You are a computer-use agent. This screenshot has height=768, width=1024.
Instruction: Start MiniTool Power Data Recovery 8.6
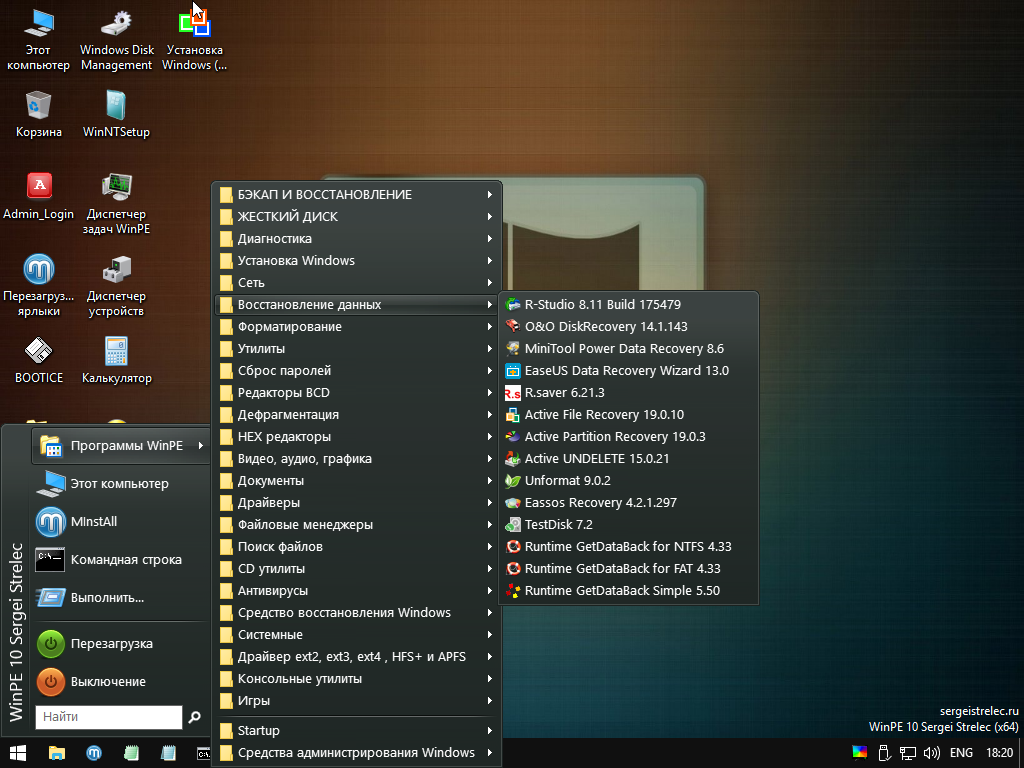click(628, 349)
